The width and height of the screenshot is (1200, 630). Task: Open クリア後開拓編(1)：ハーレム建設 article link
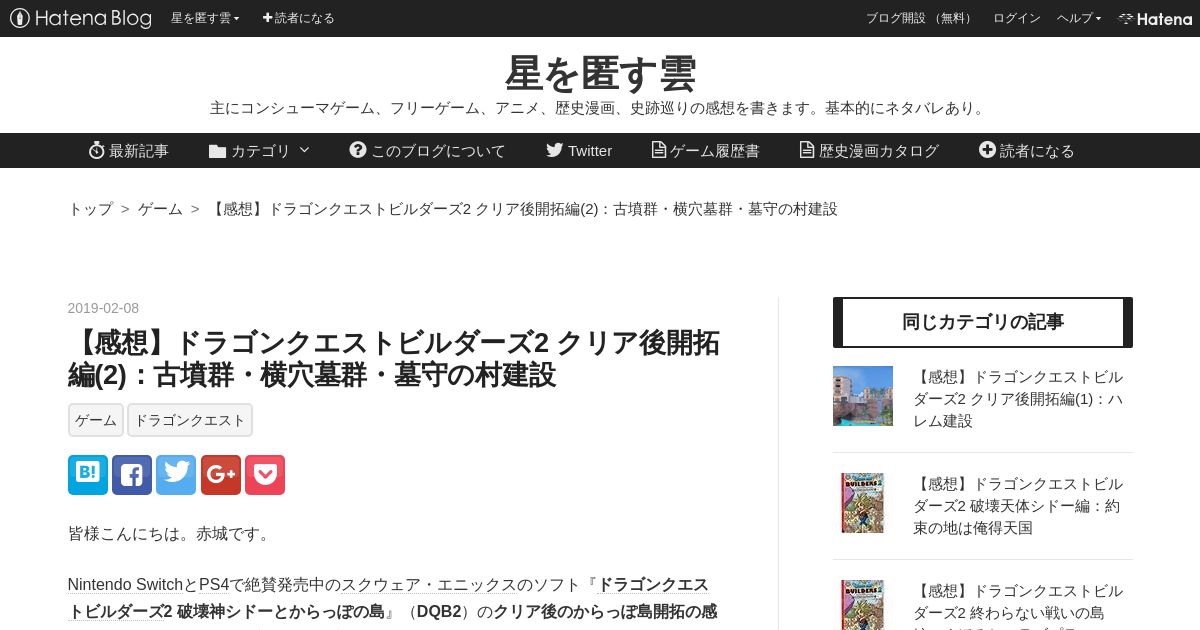coord(1018,399)
